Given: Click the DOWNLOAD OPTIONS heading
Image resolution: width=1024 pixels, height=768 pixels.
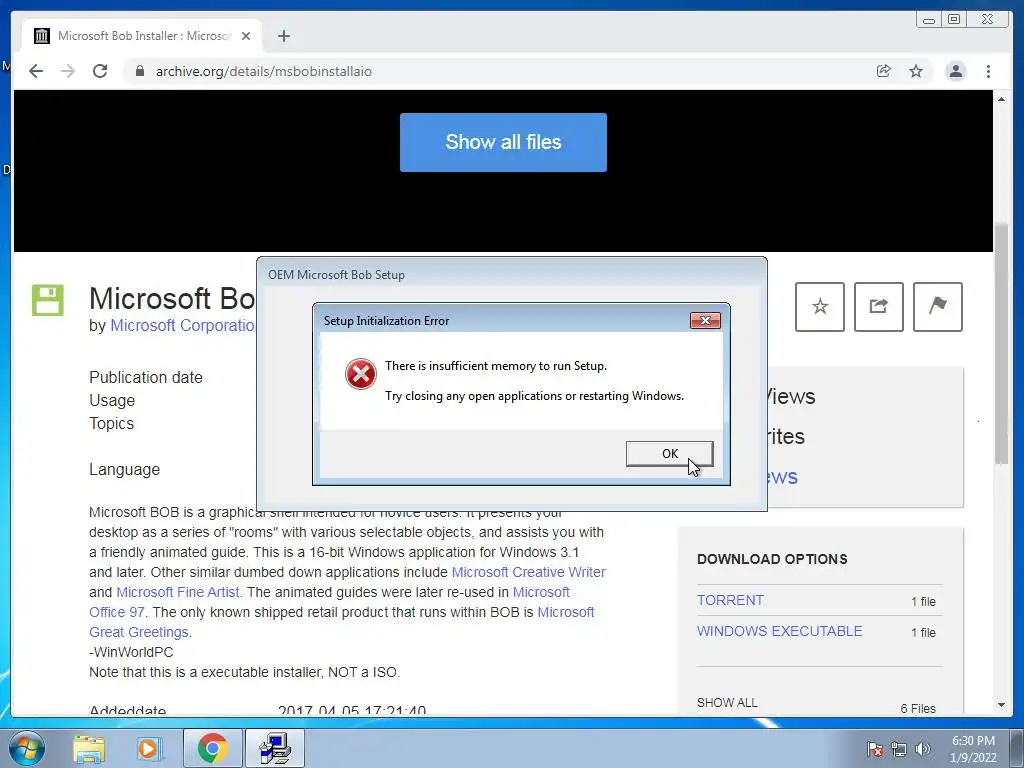Looking at the screenshot, I should click(772, 559).
